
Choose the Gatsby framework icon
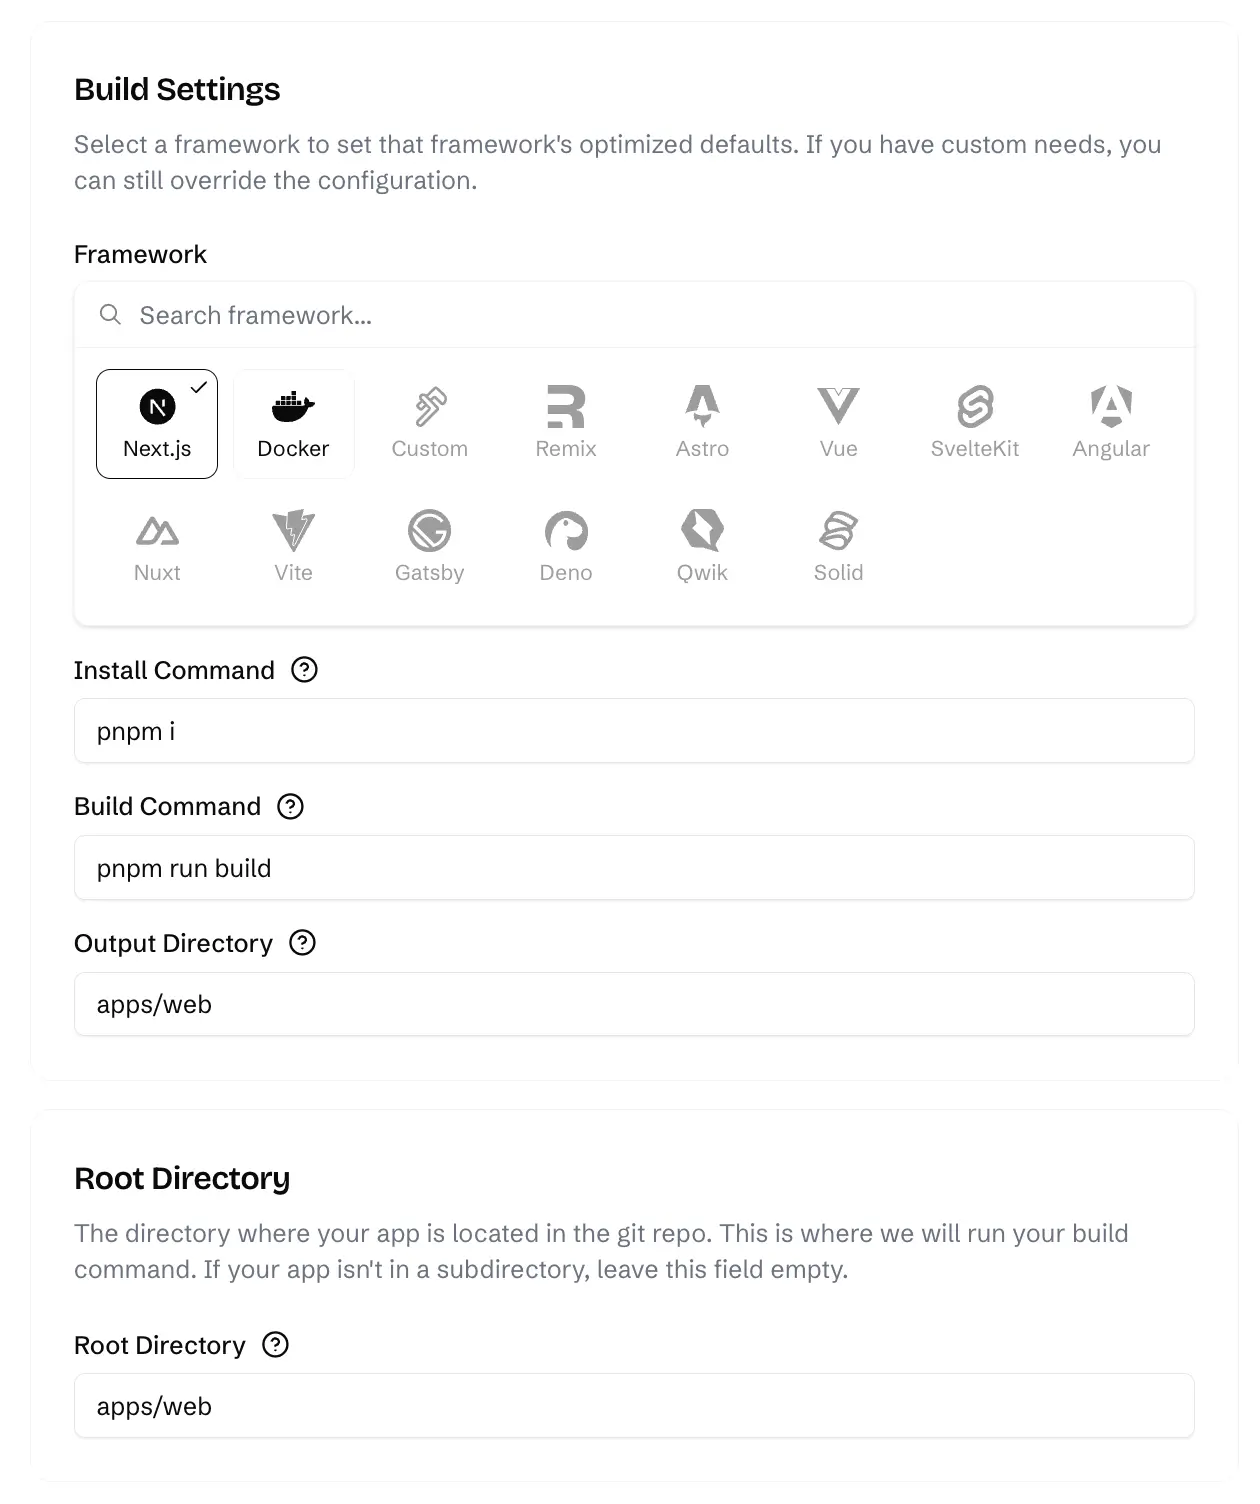429,531
